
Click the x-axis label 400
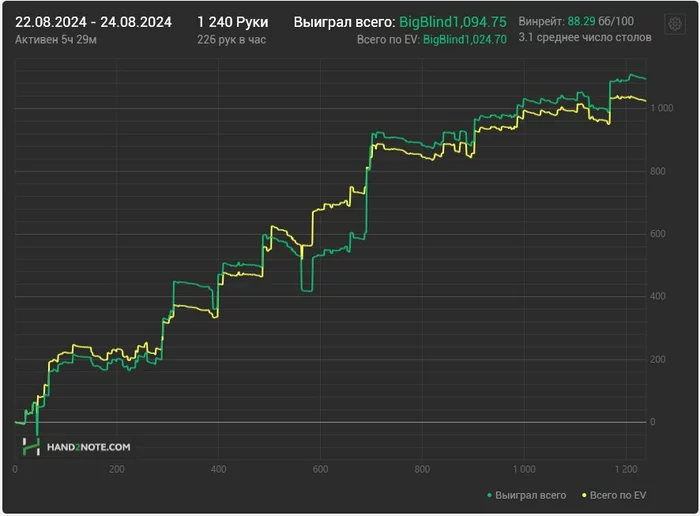click(218, 469)
